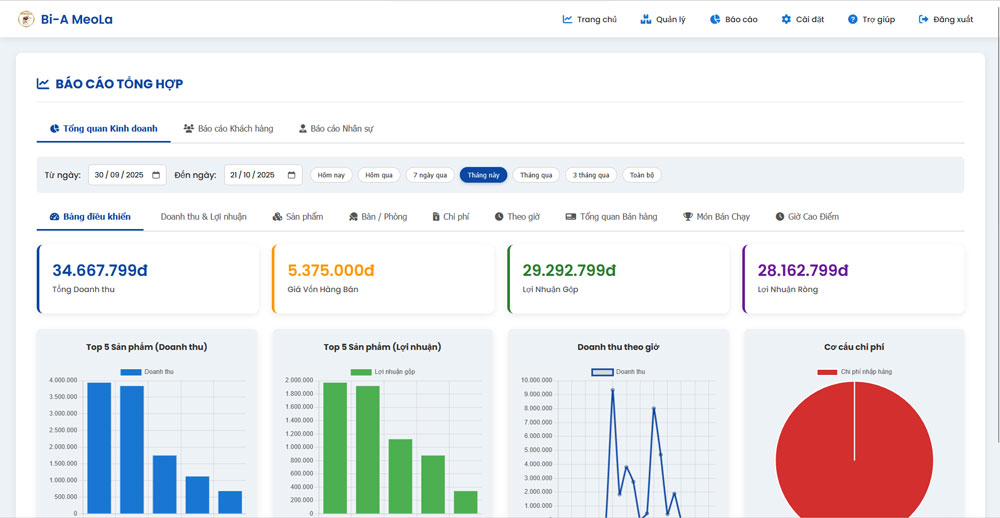Open the calendar picker in Đến ngày field
This screenshot has width=1000, height=518.
(x=292, y=175)
